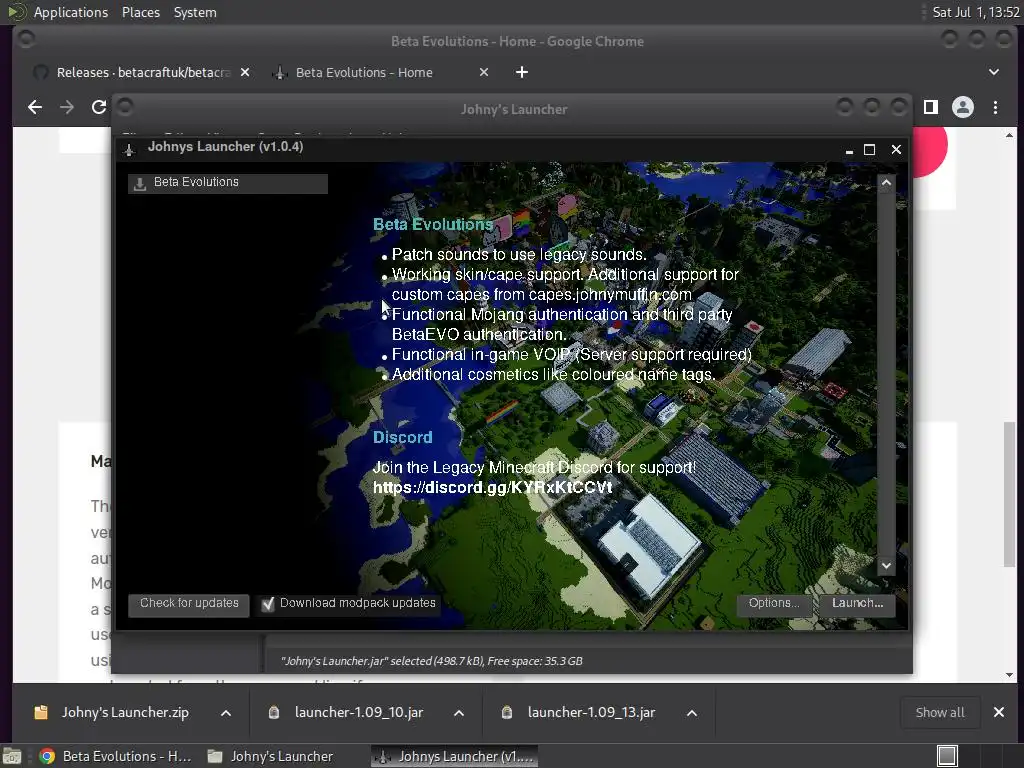
Task: Open the System menu
Action: point(195,12)
